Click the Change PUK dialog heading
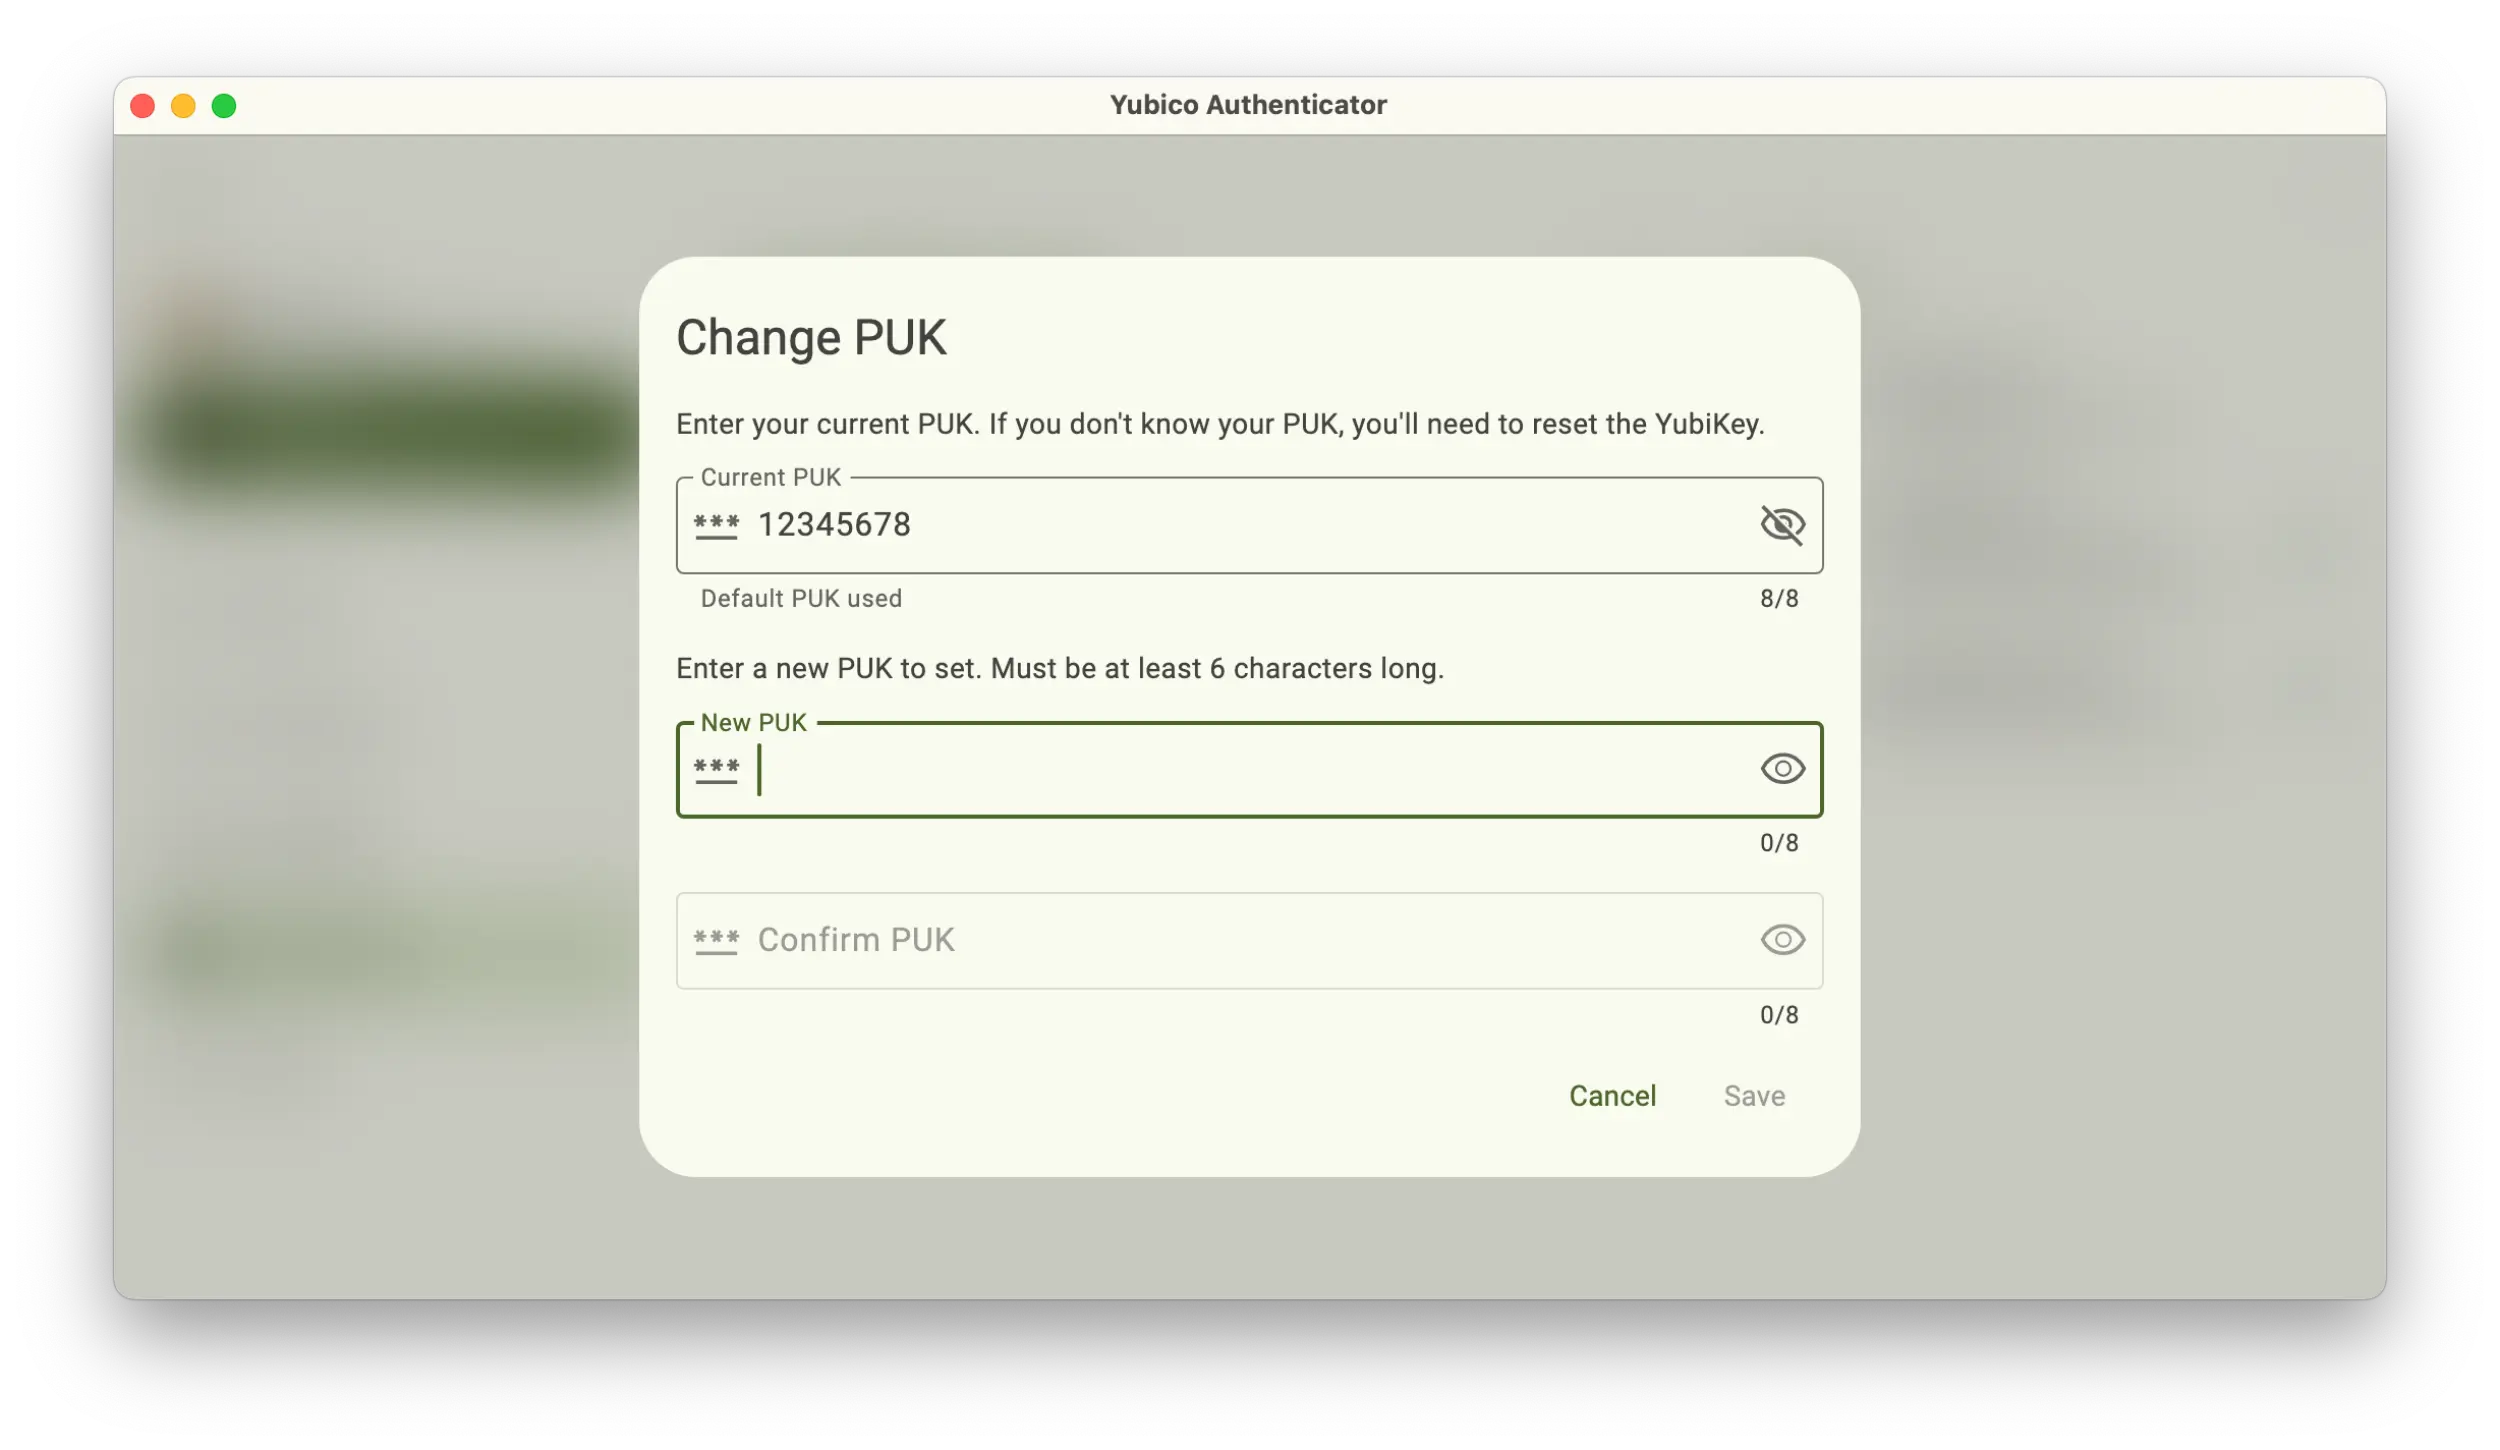This screenshot has width=2500, height=1450. pos(812,336)
